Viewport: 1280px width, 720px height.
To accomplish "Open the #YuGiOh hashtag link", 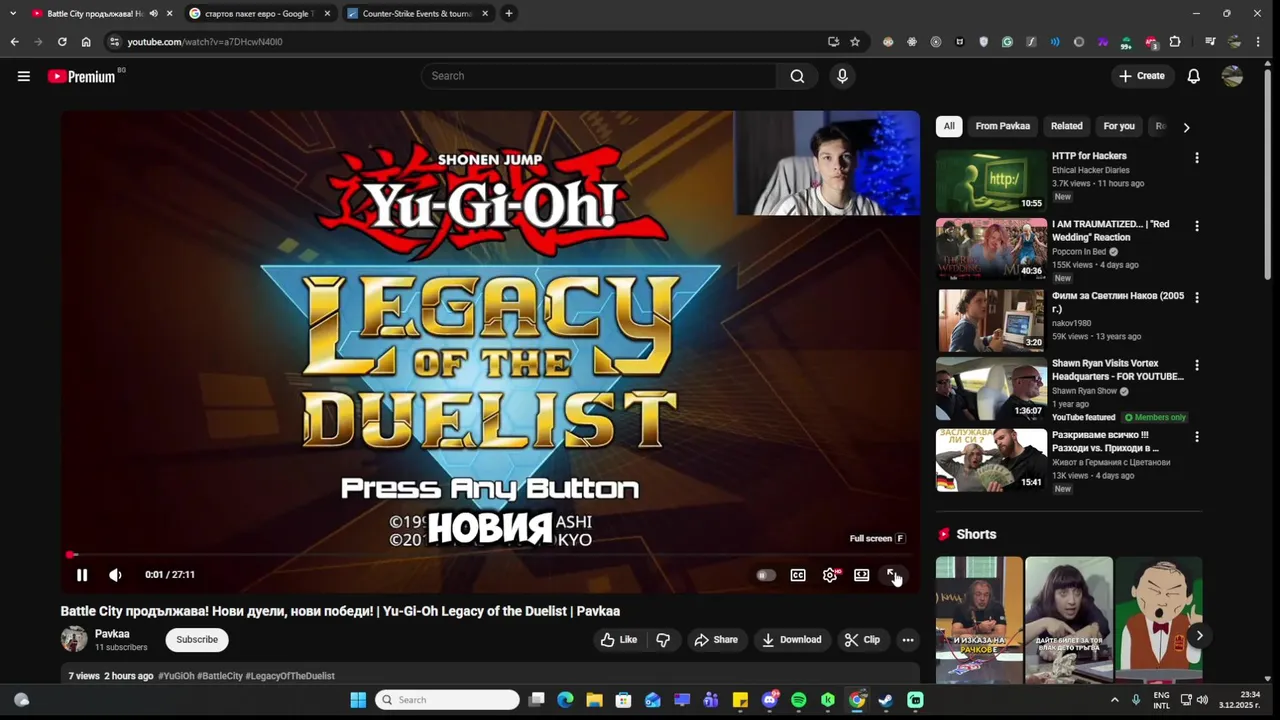I will pos(176,676).
